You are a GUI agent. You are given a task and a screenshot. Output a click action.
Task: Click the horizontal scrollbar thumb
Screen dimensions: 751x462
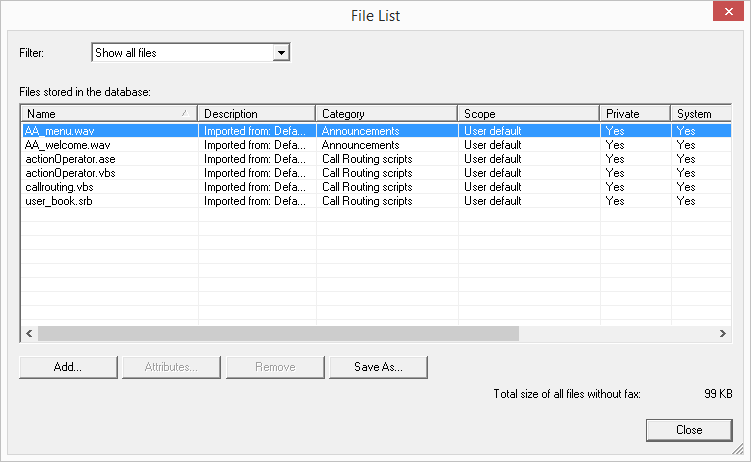tap(278, 333)
